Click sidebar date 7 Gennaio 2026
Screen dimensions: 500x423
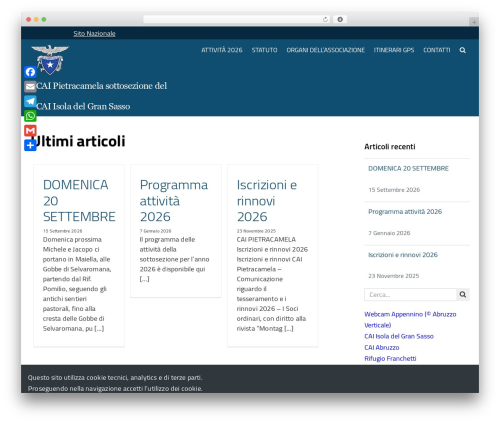pos(389,233)
